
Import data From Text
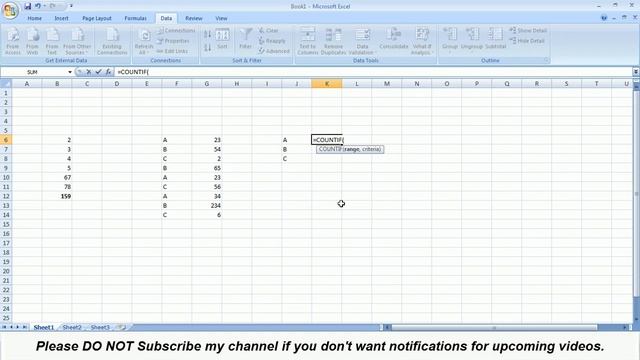coord(52,41)
